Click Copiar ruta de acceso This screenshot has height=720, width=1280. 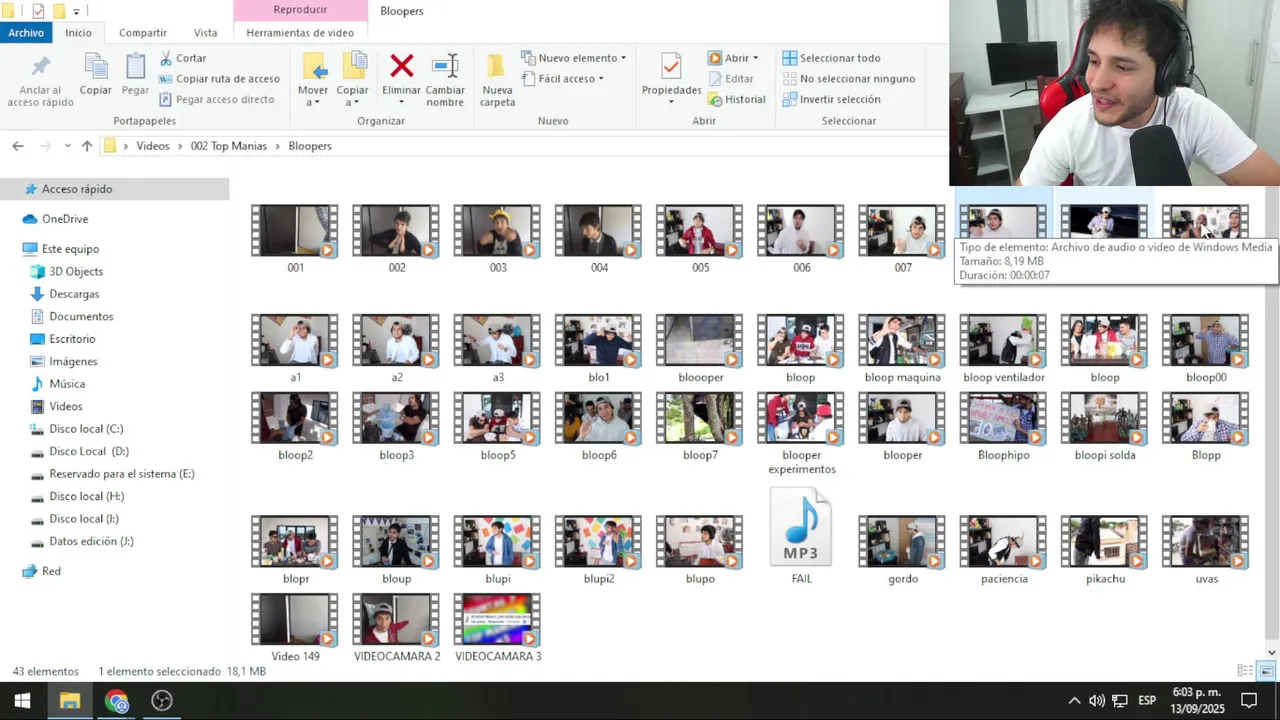(x=219, y=79)
